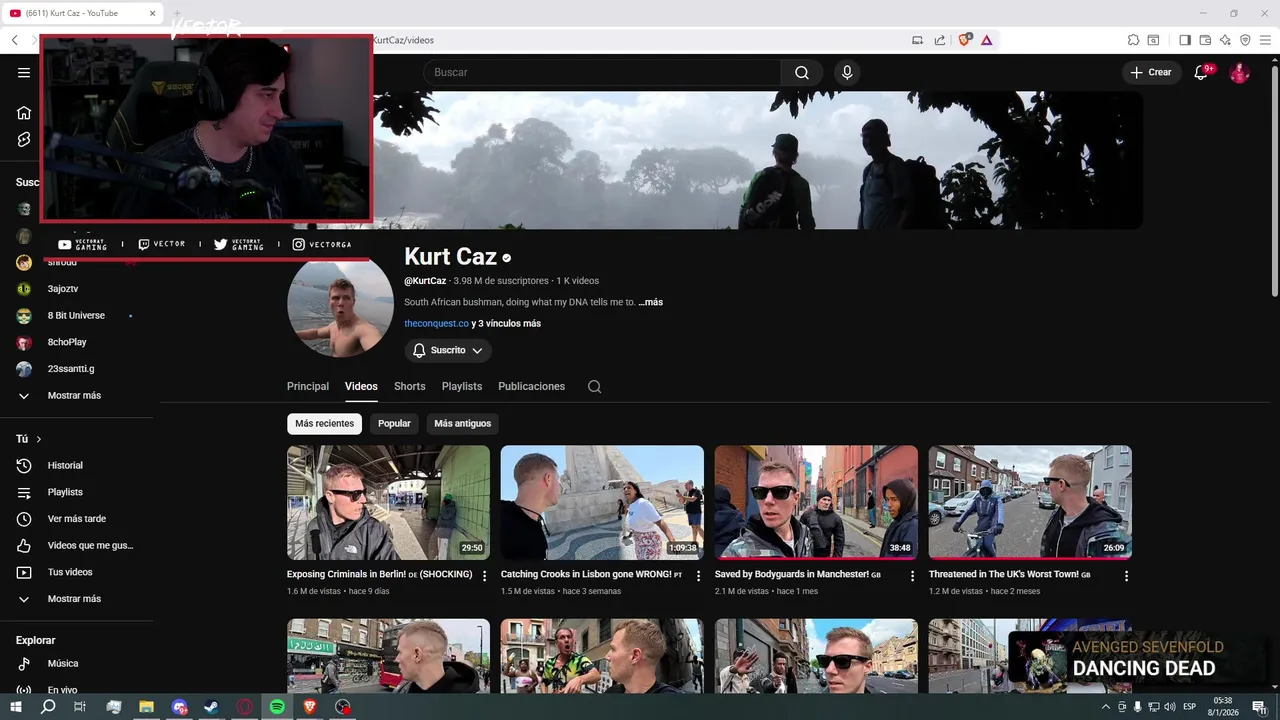Click the Buscar search field
Image resolution: width=1280 pixels, height=720 pixels.
pos(602,72)
